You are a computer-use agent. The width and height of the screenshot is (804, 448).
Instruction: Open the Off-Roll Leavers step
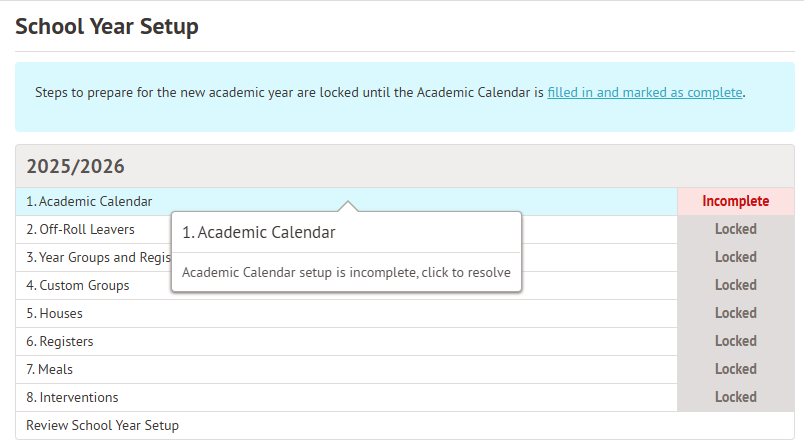click(81, 229)
